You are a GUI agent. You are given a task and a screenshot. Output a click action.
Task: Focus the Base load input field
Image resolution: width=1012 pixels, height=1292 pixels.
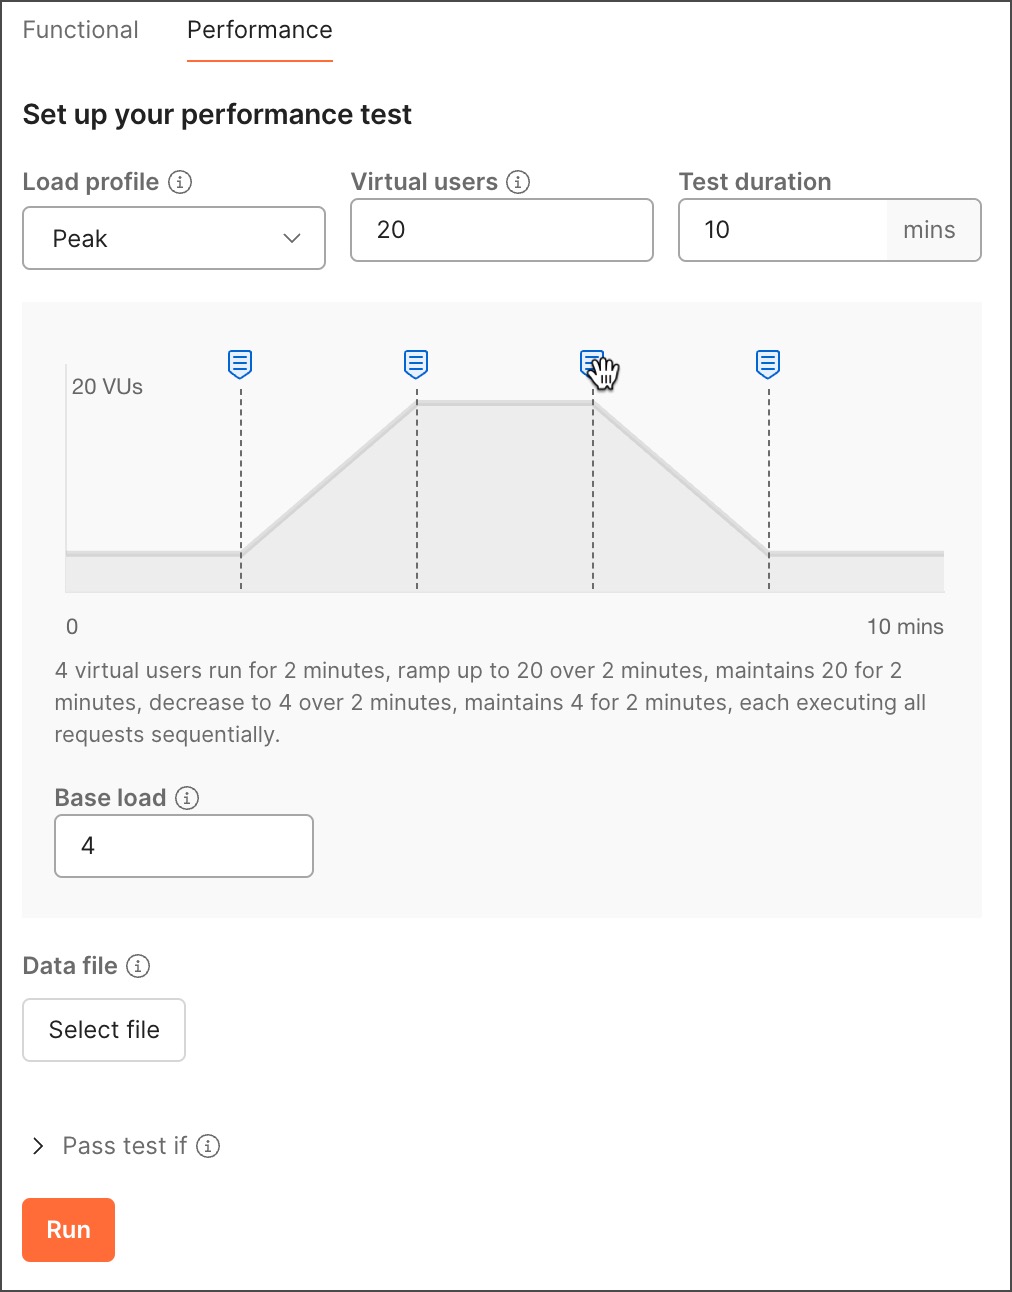pyautogui.click(x=184, y=846)
